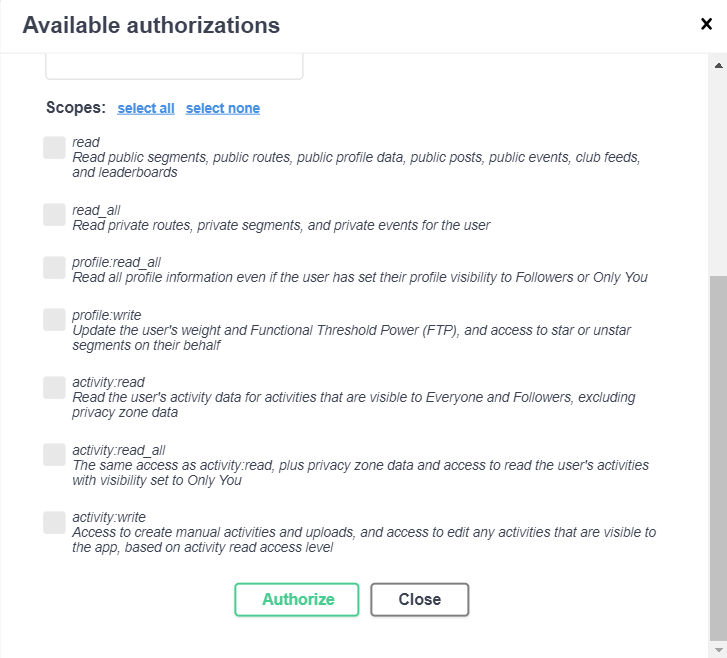This screenshot has height=658, width=727.
Task: Click the select none link
Action: (223, 109)
